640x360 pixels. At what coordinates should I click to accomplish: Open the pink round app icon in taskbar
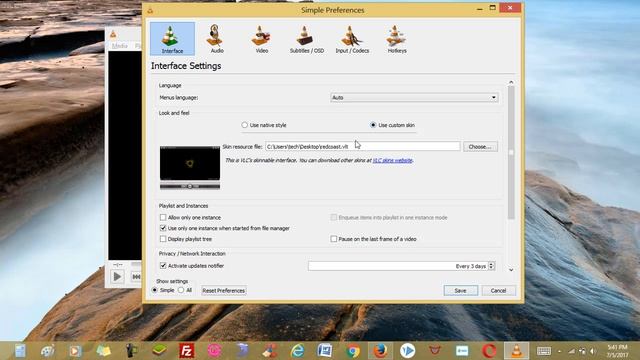215,351
